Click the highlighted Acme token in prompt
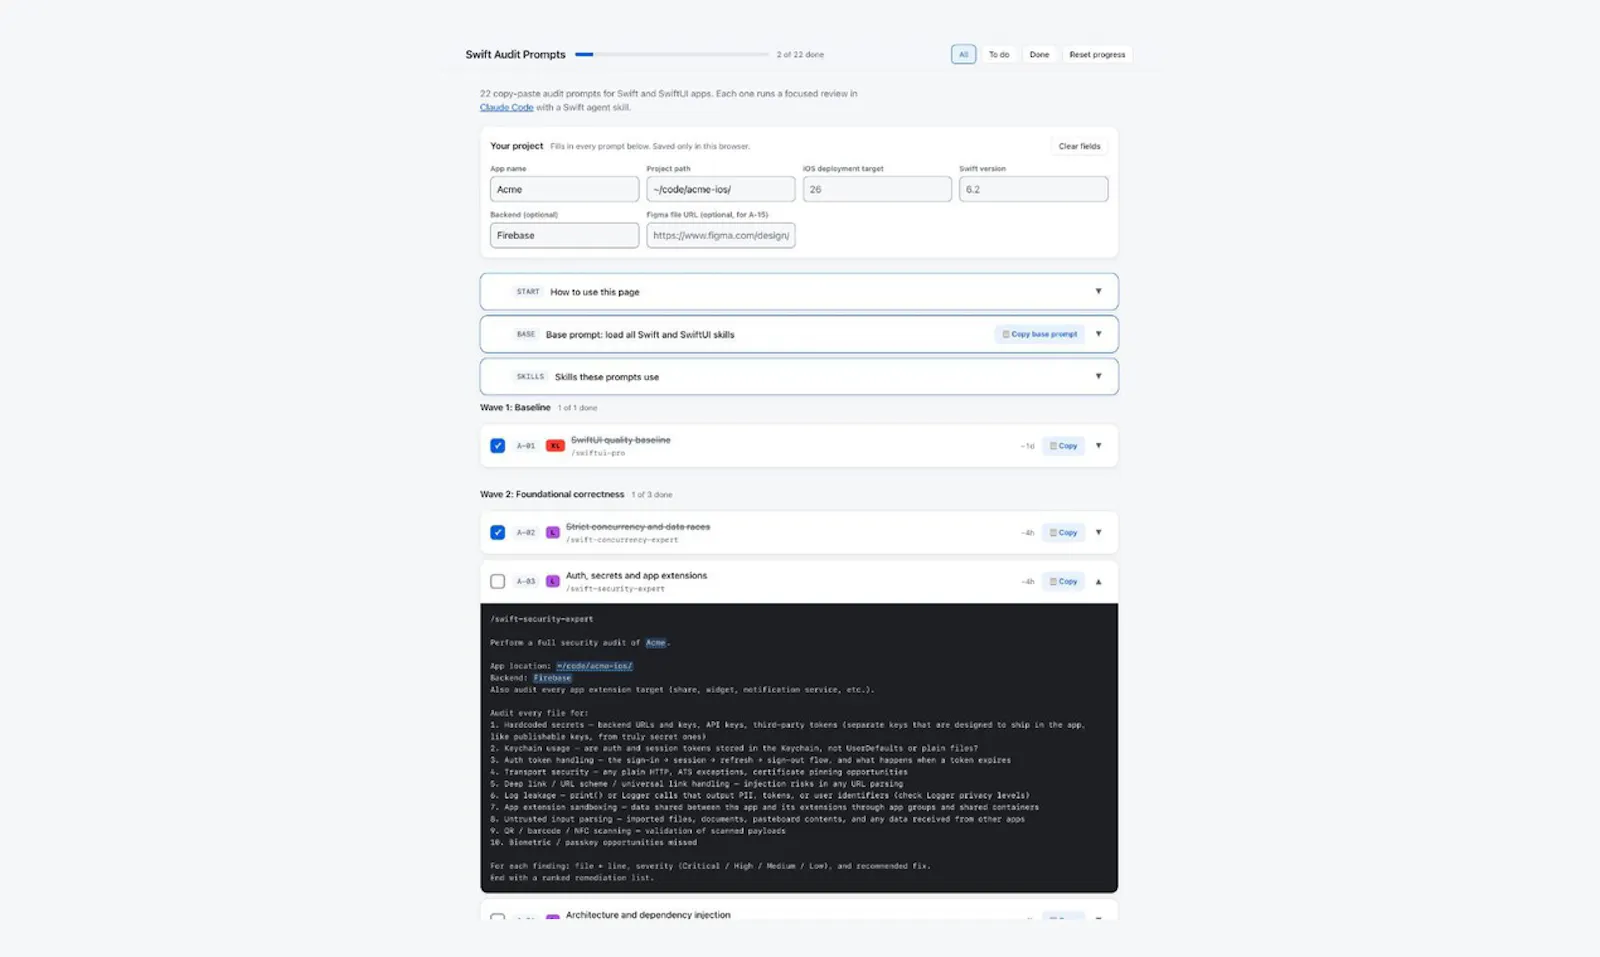Viewport: 1600px width, 957px height. [655, 643]
